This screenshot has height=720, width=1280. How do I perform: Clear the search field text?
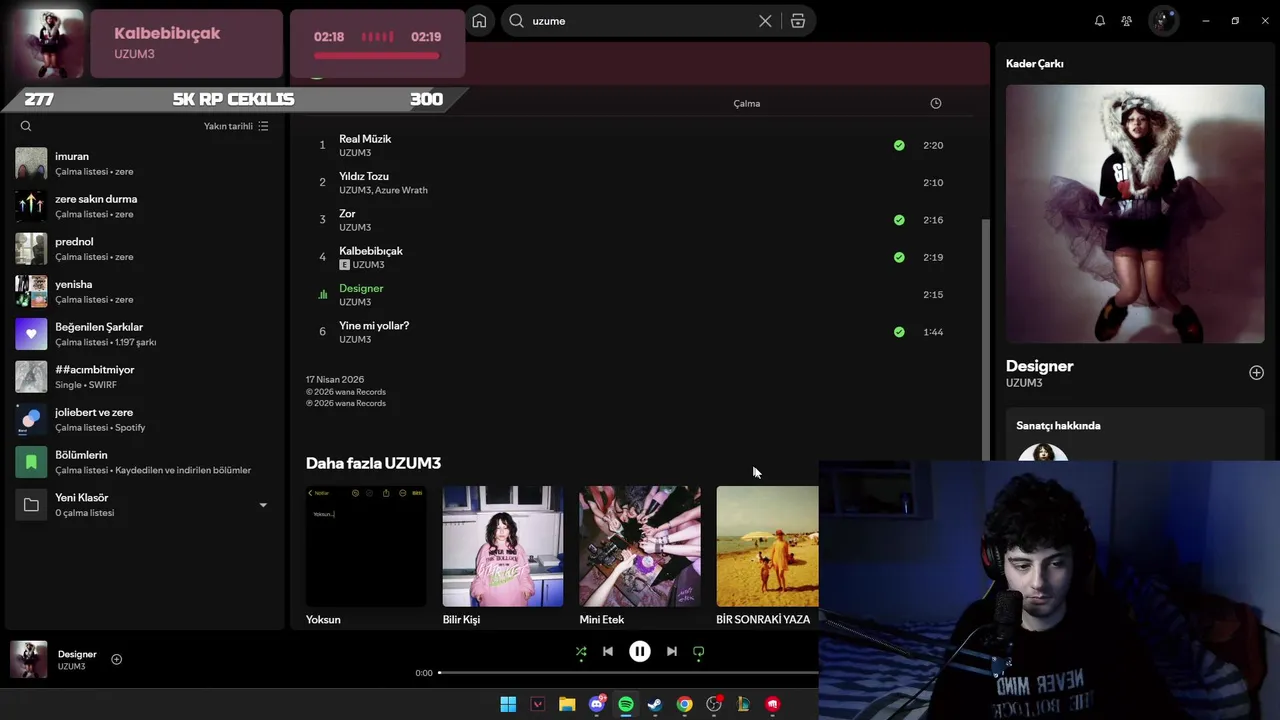(765, 21)
